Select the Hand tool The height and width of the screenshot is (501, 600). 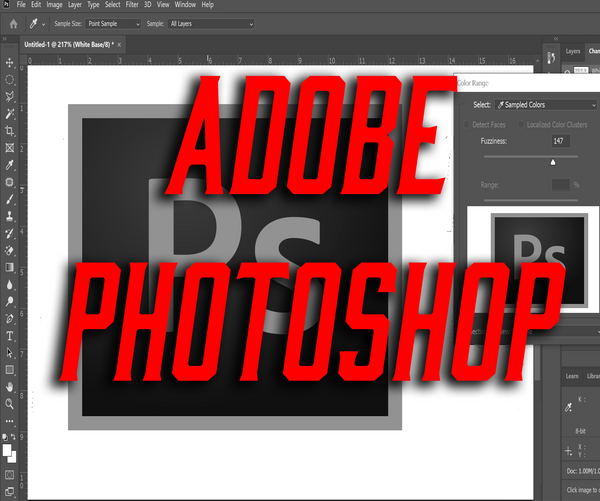tap(10, 387)
